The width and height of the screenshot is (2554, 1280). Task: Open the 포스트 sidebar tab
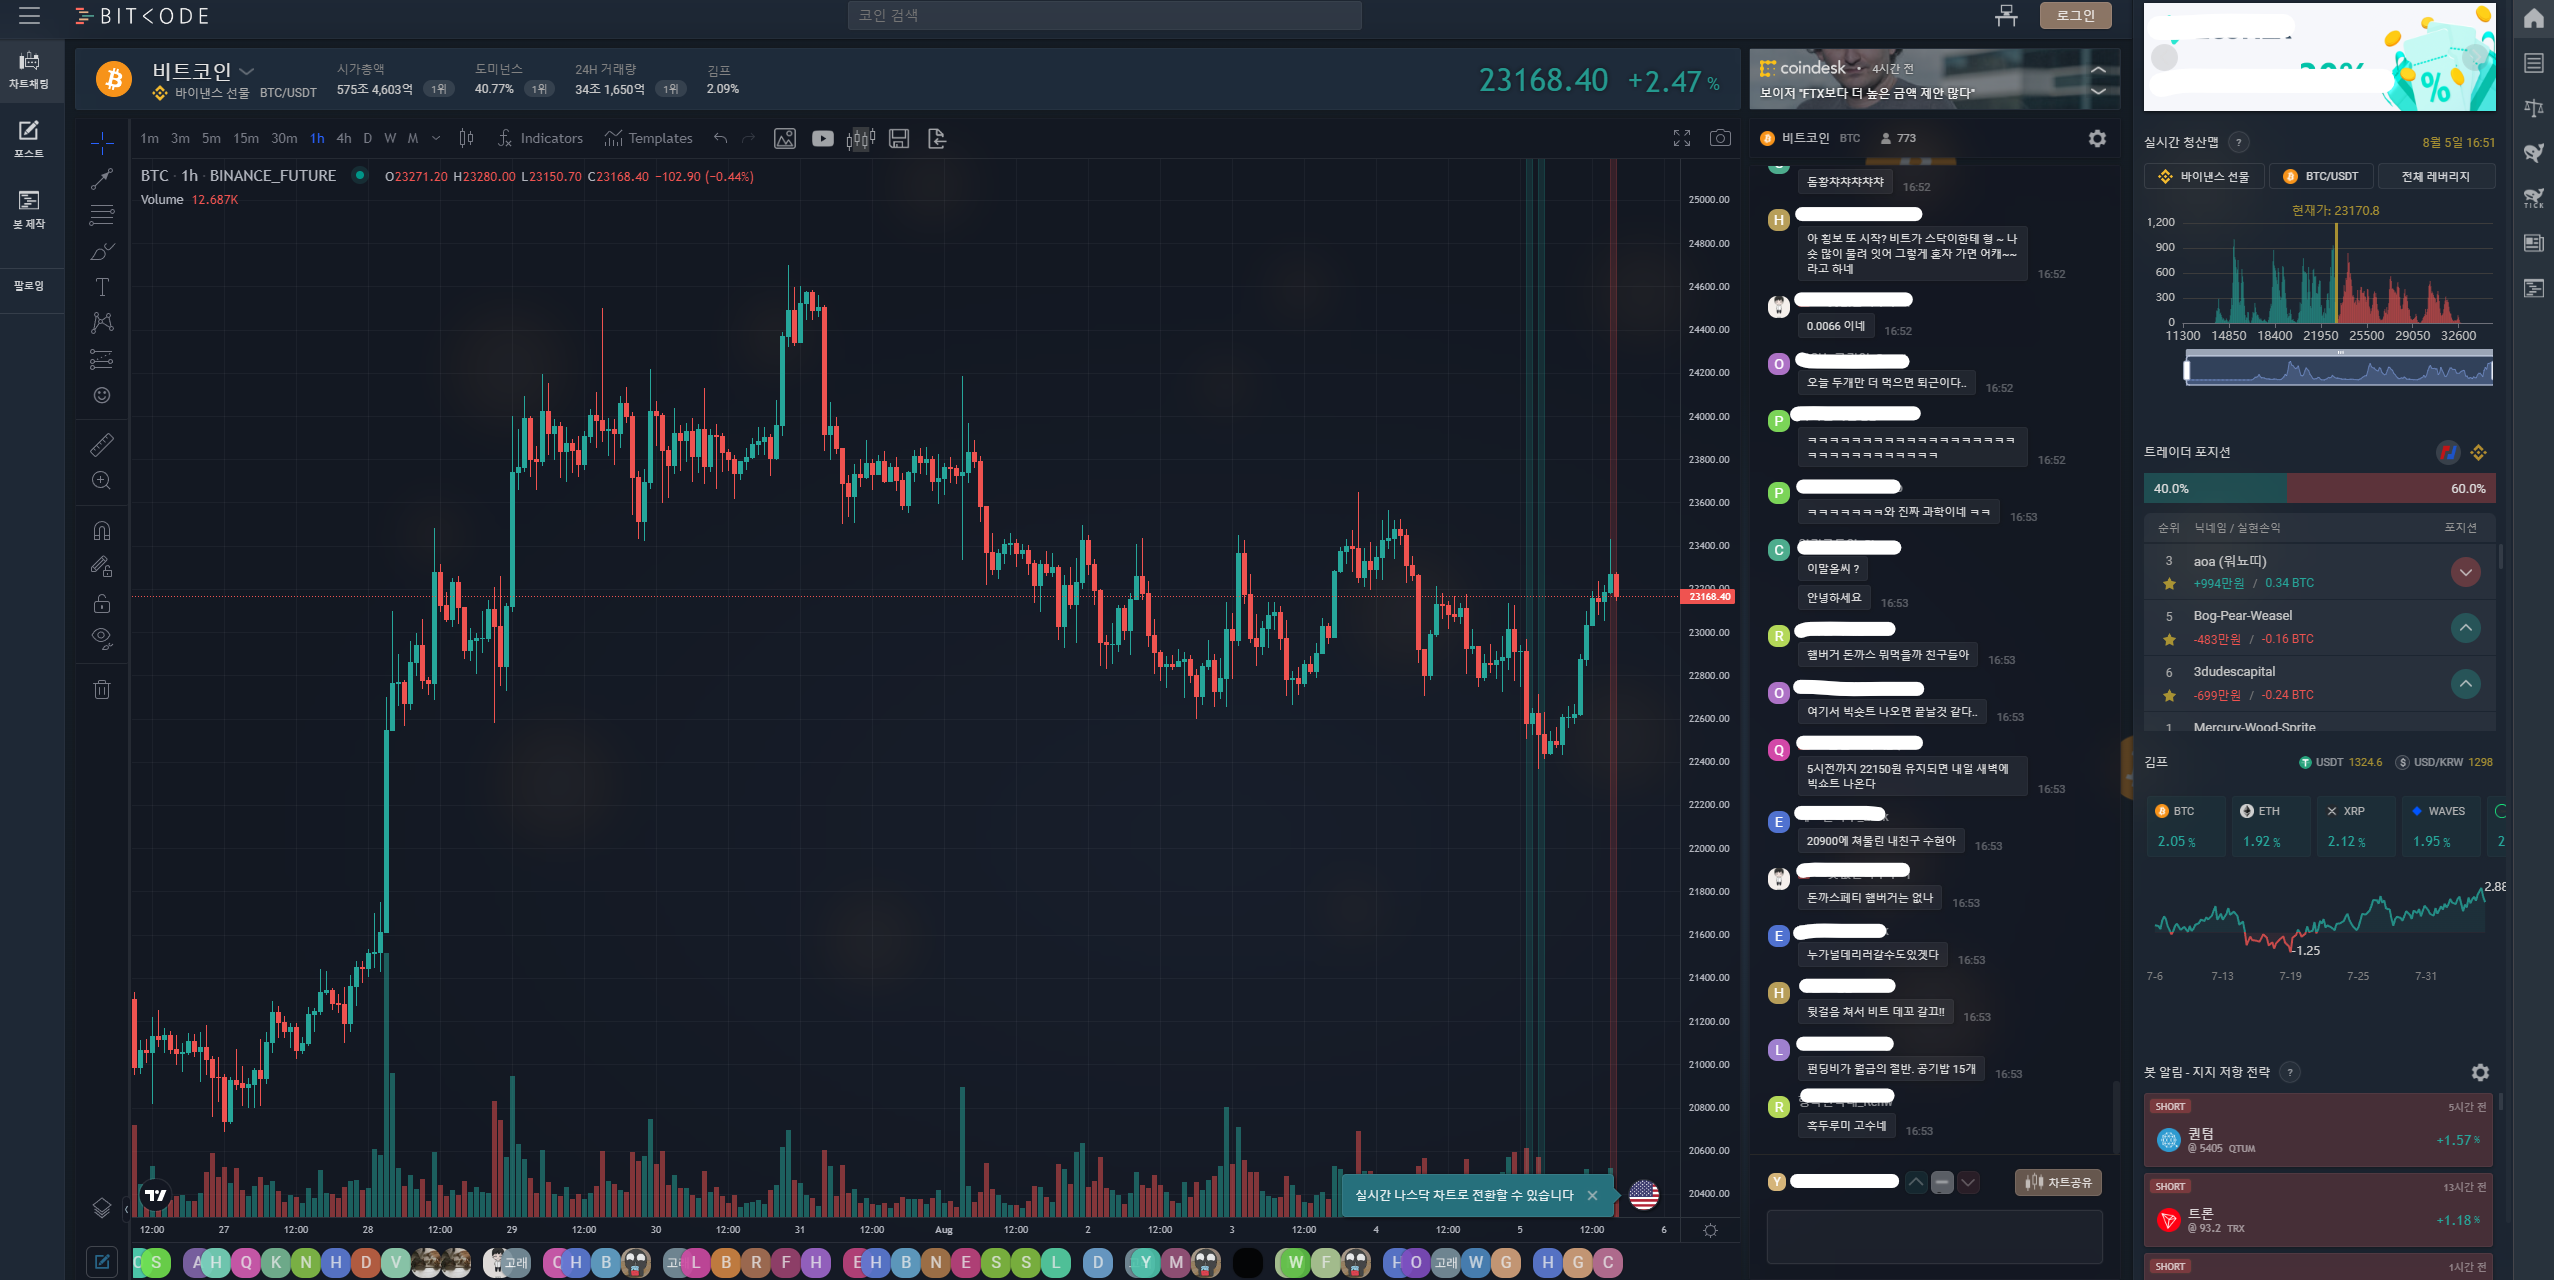(x=29, y=139)
